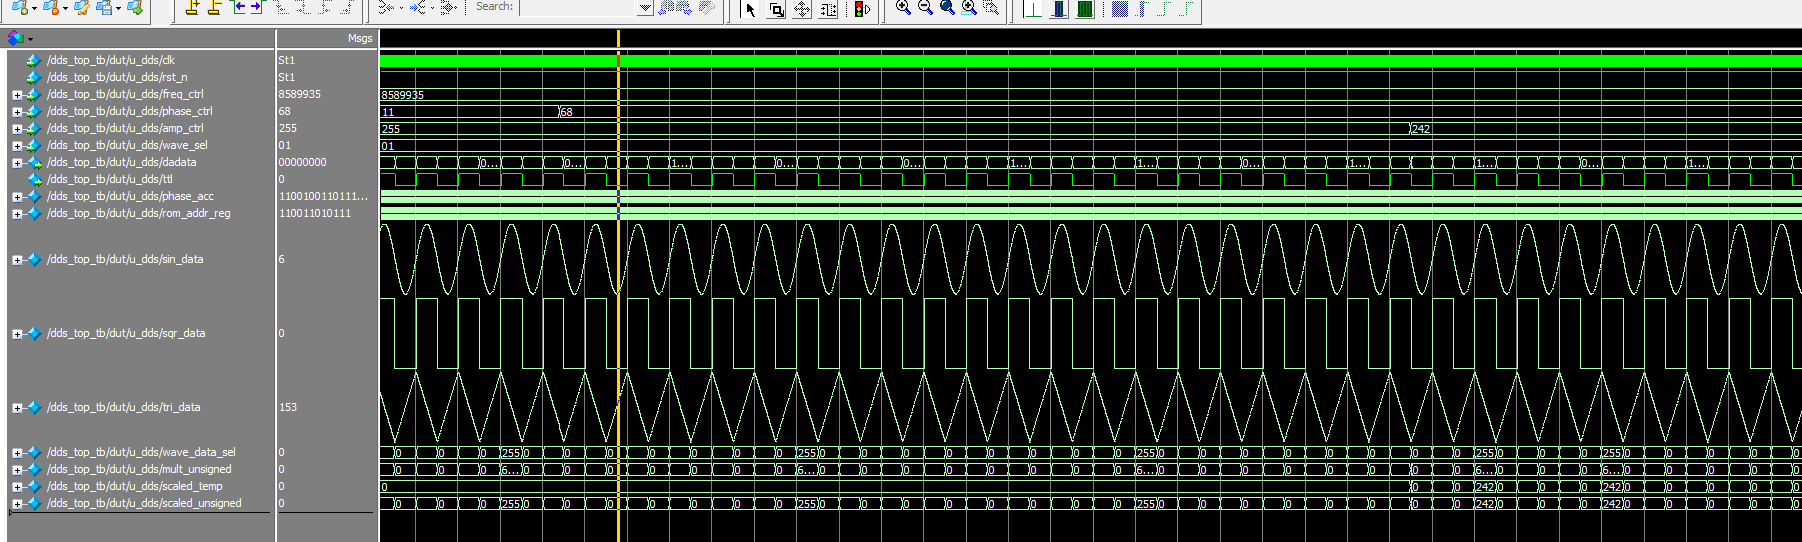This screenshot has width=1802, height=542.
Task: Click the freq_ctrl value 8589935 in Msgs
Action: point(300,94)
